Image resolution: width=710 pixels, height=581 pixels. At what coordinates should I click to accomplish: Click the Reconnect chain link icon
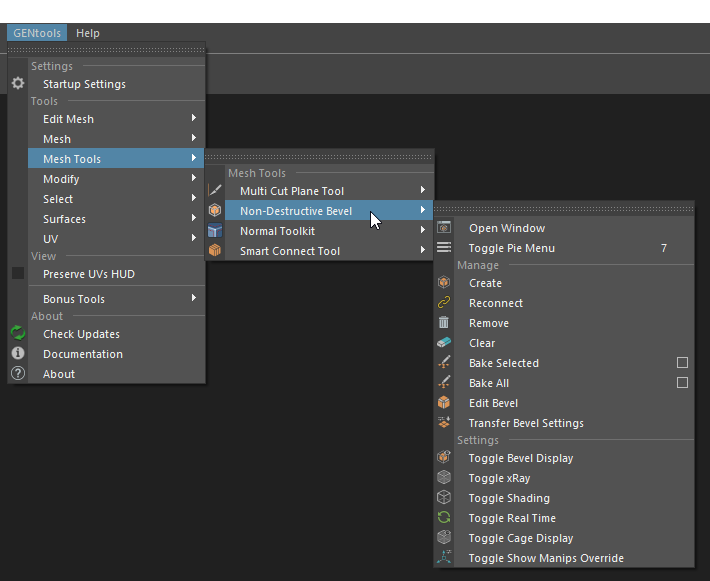coord(444,303)
